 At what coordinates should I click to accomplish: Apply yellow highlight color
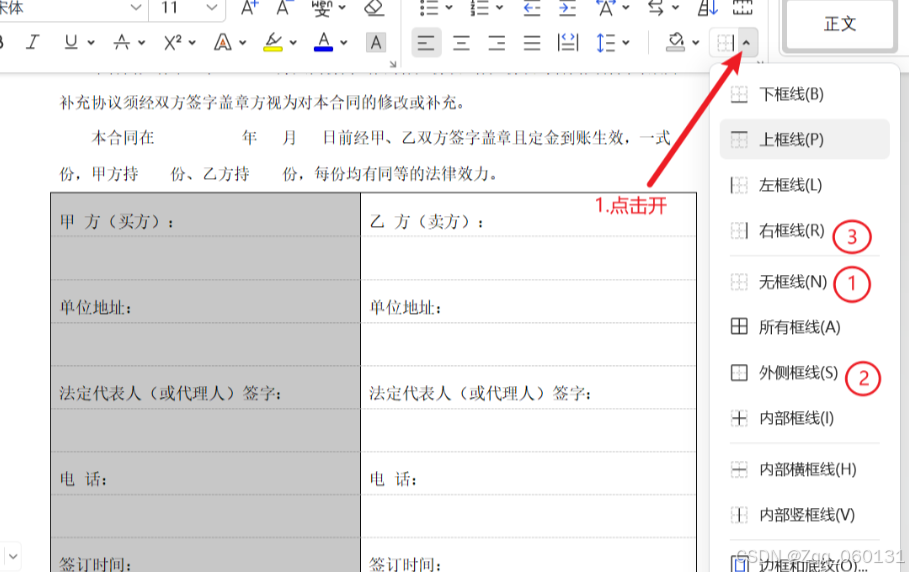[273, 42]
